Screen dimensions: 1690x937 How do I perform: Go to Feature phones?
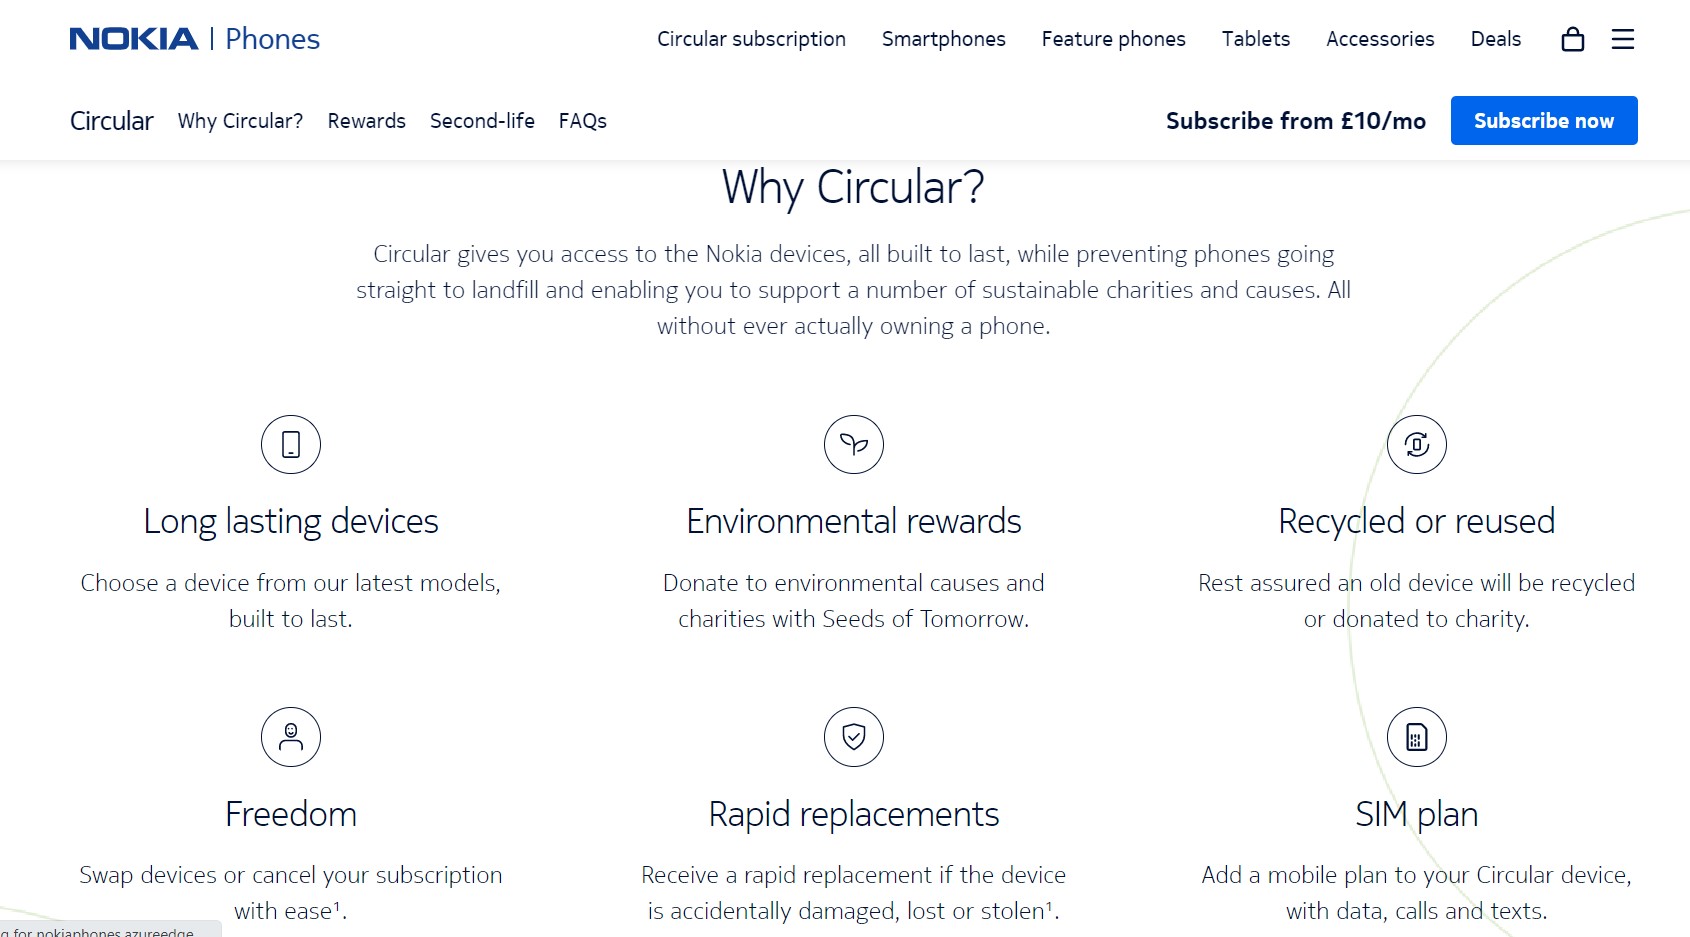[x=1114, y=39]
